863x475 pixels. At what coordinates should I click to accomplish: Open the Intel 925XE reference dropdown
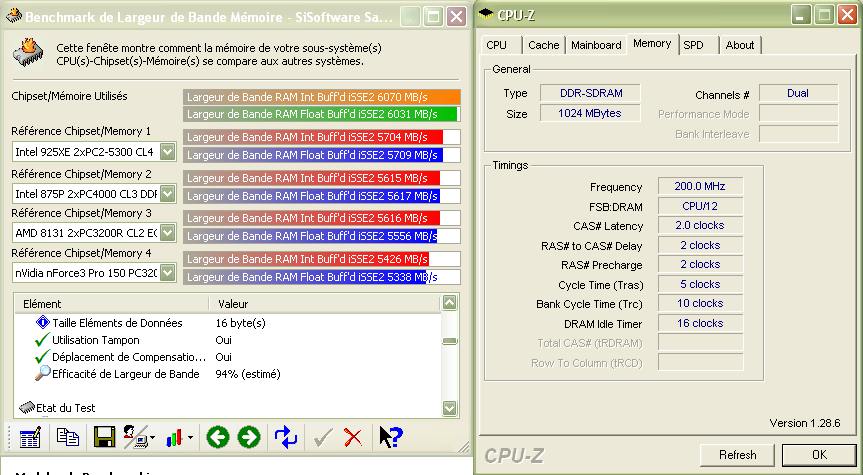(167, 151)
